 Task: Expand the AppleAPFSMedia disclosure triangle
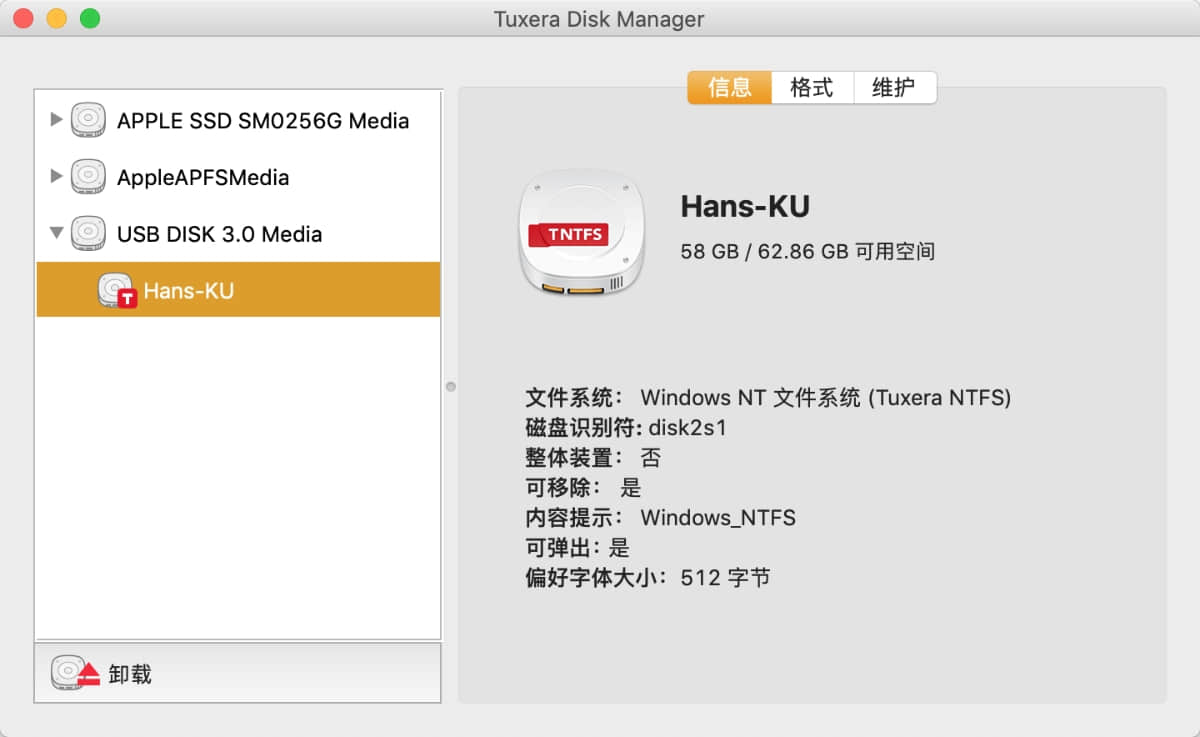click(x=56, y=177)
